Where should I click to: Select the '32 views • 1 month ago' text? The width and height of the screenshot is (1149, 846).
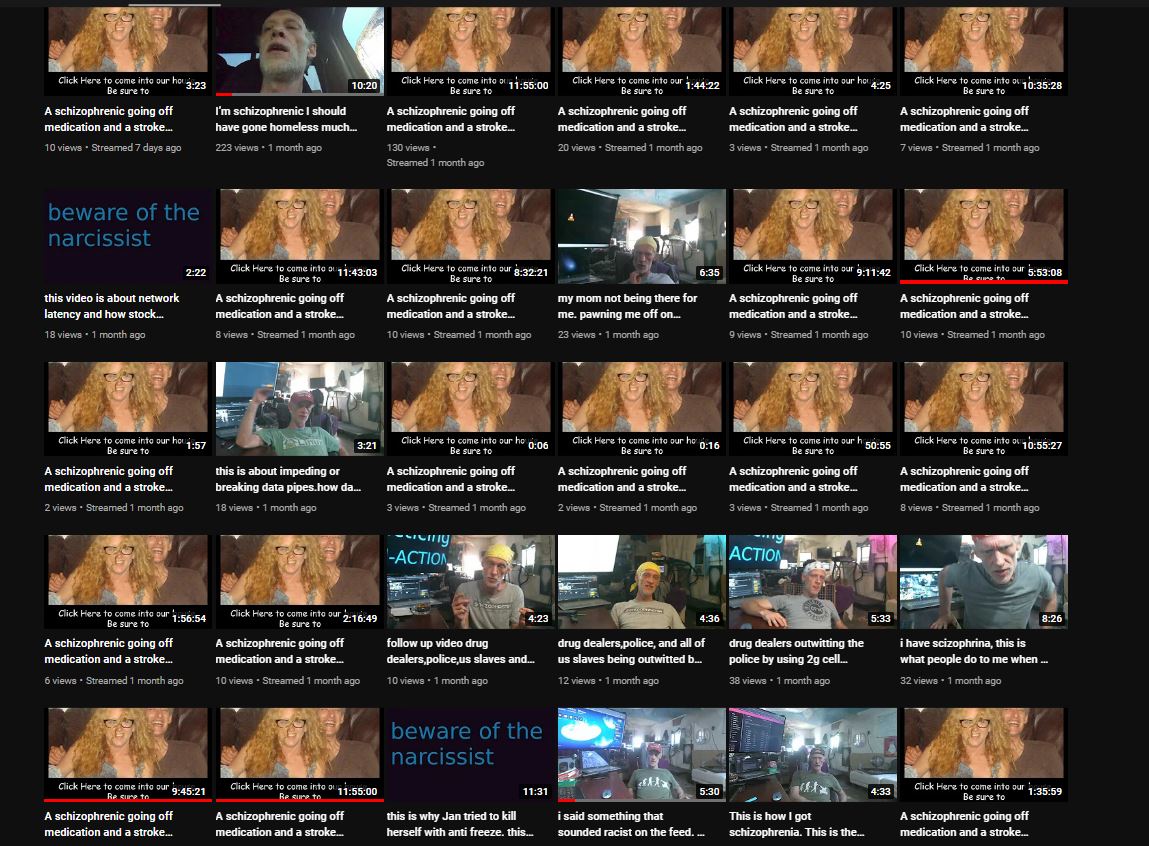950,680
